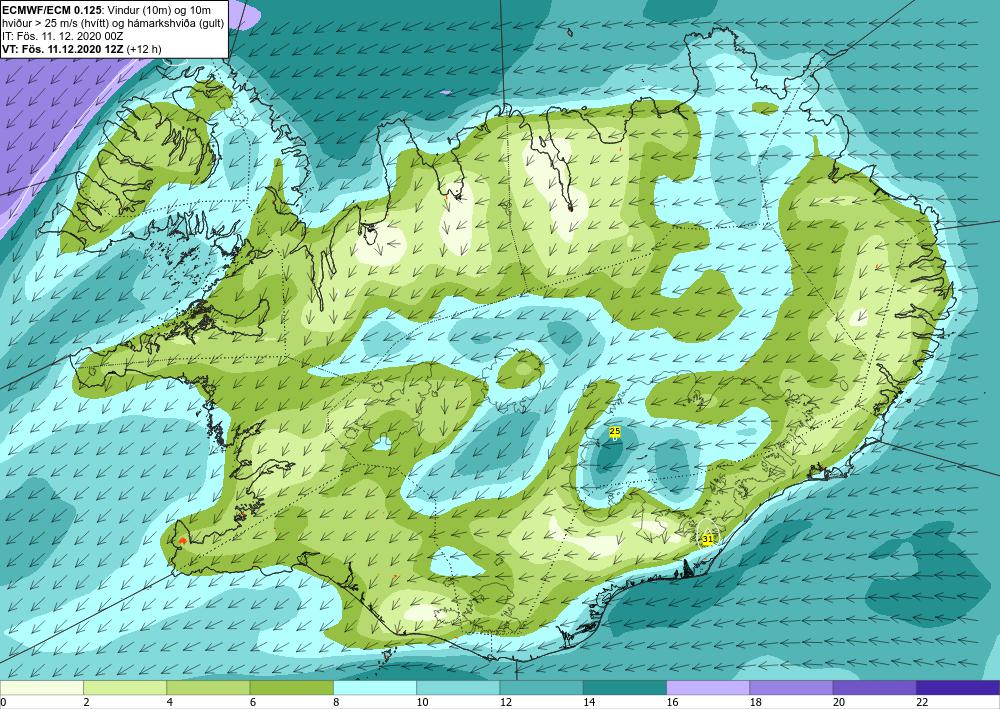Pick the 20–22 m/s purple legend swatch
Screen dimensions: 1000x709
coord(875,687)
